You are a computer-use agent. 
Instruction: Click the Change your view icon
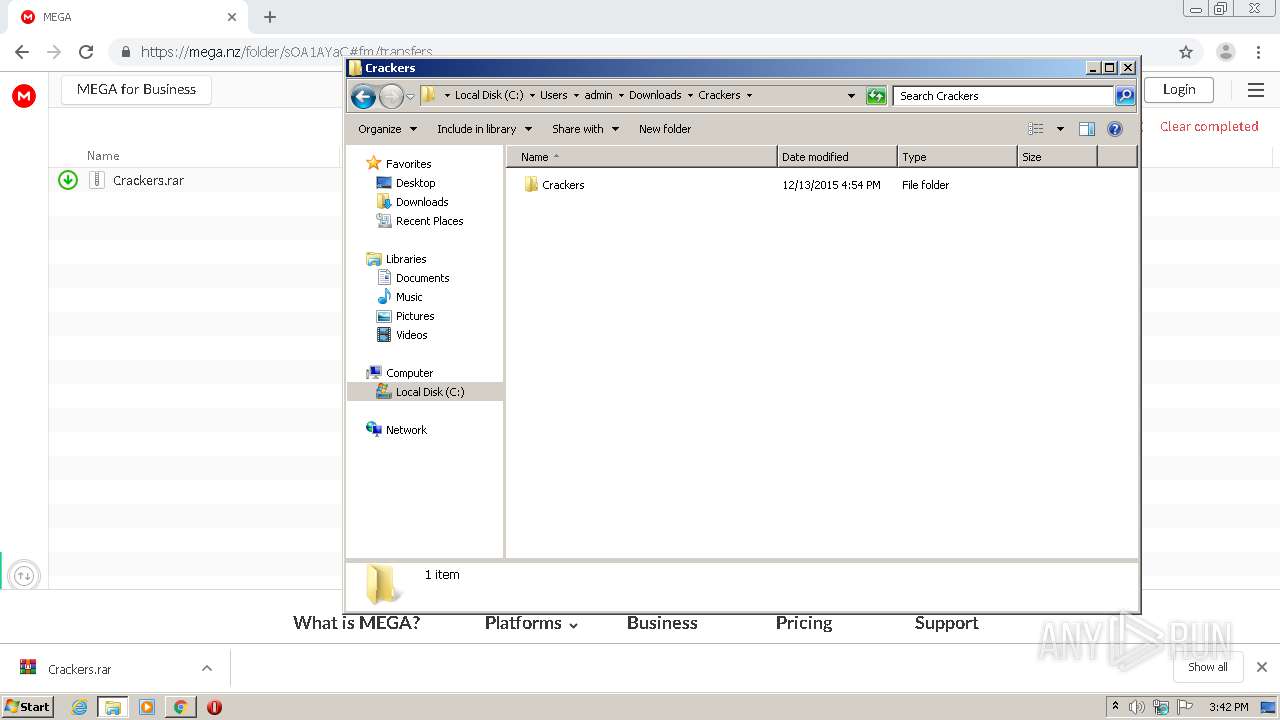tap(1036, 129)
